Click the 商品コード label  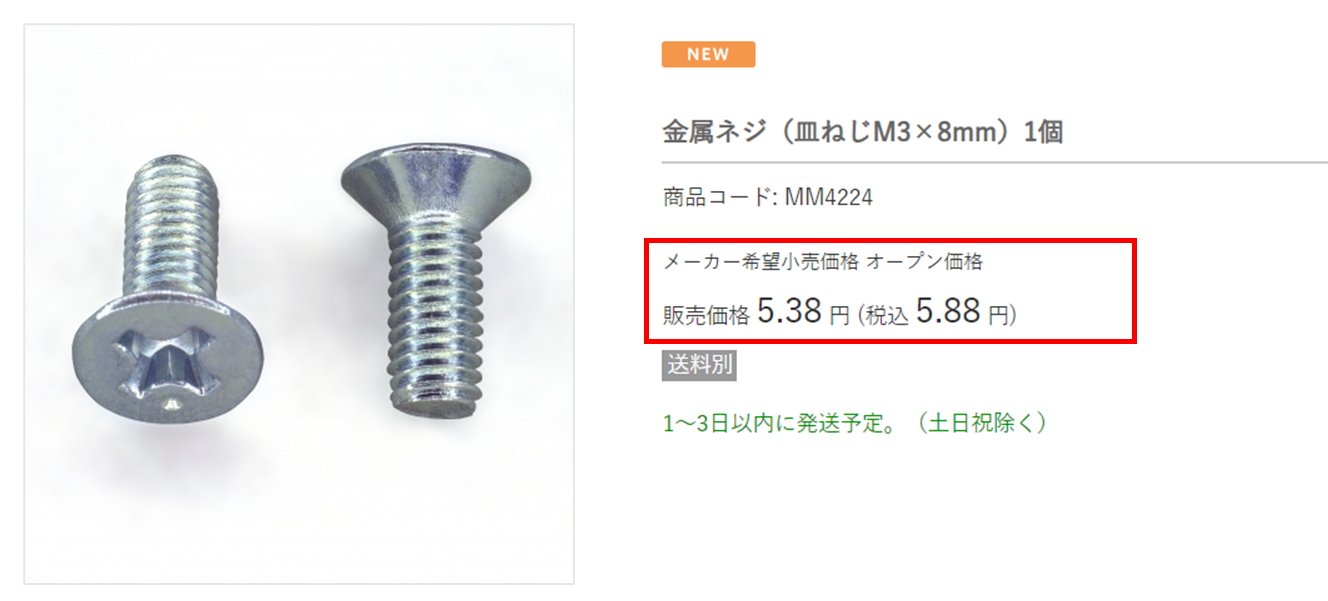[x=716, y=198]
